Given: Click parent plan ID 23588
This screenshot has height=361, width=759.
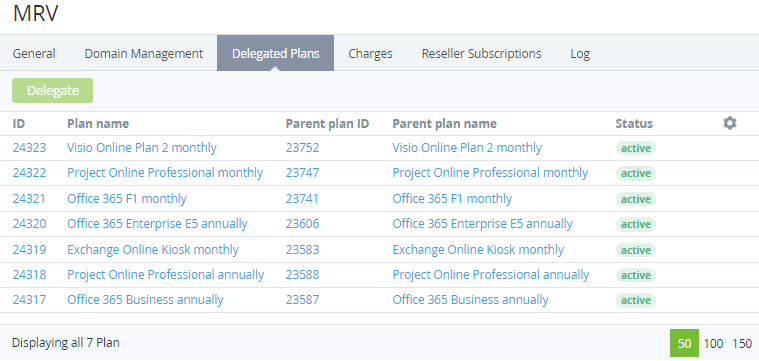Looking at the screenshot, I should click(302, 275).
